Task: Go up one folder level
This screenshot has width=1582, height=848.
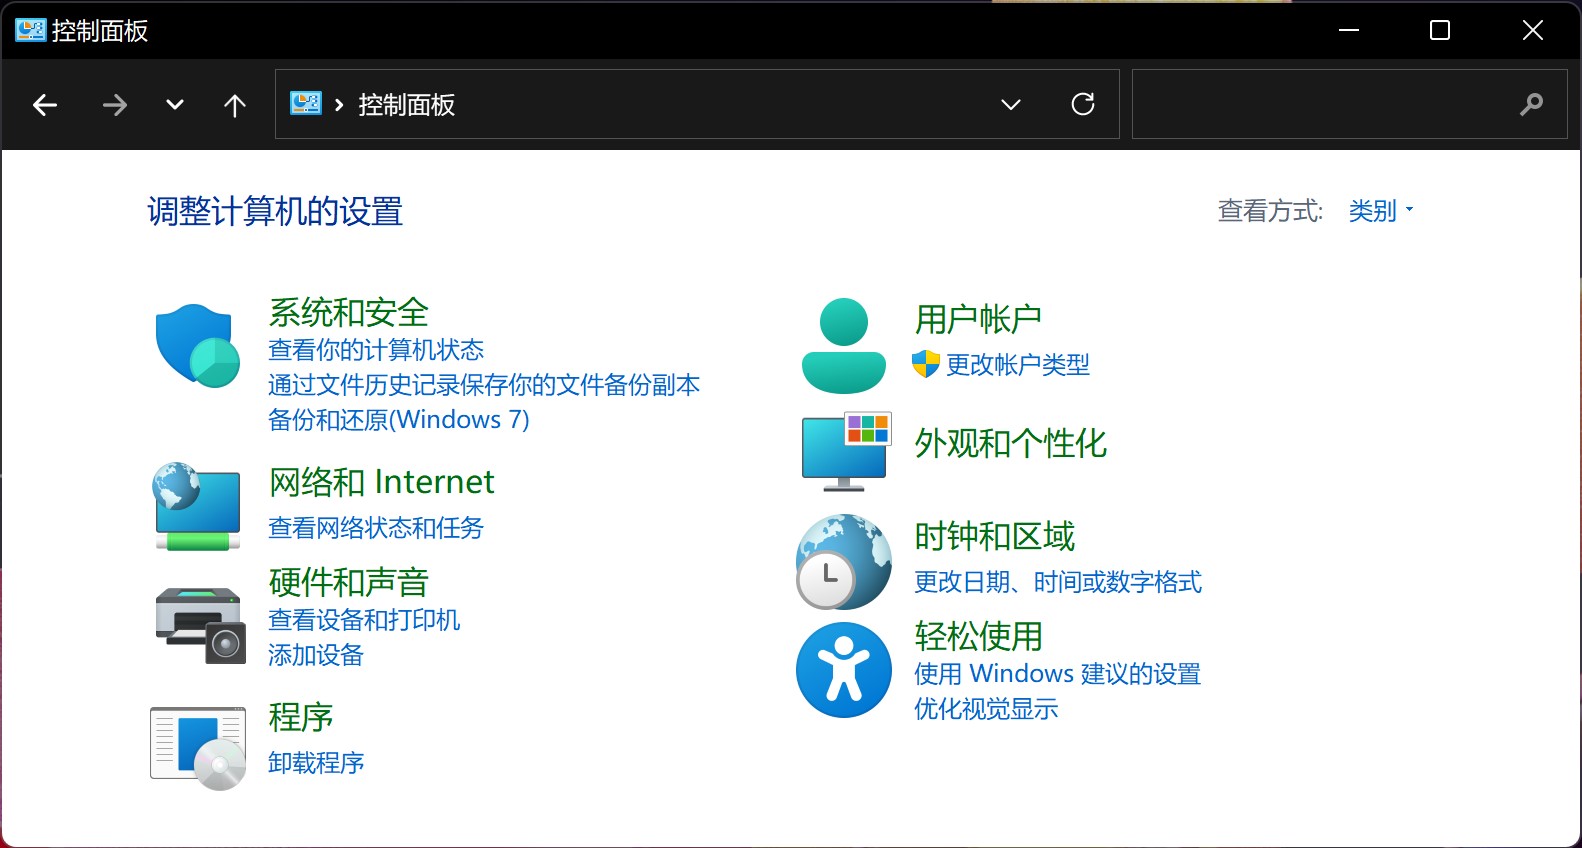Action: (x=235, y=105)
